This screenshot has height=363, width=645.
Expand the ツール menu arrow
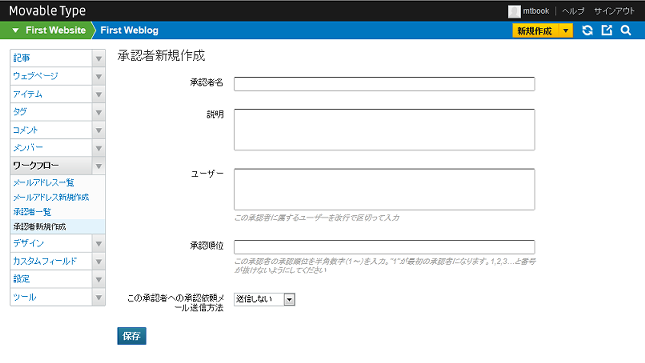tap(99, 297)
